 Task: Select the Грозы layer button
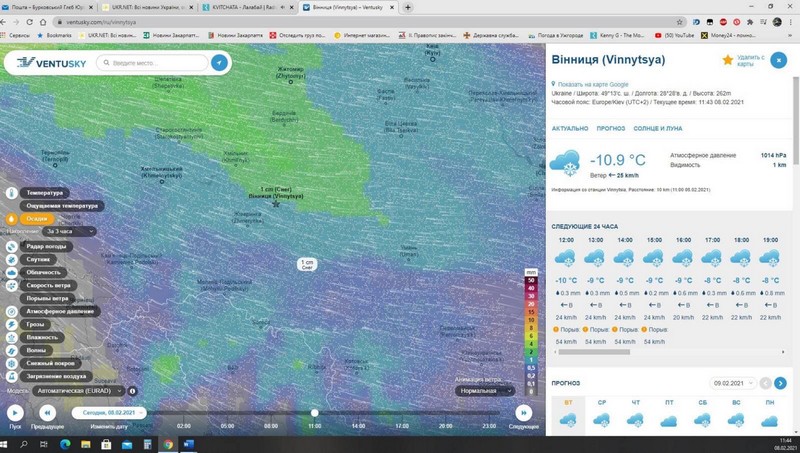point(35,324)
